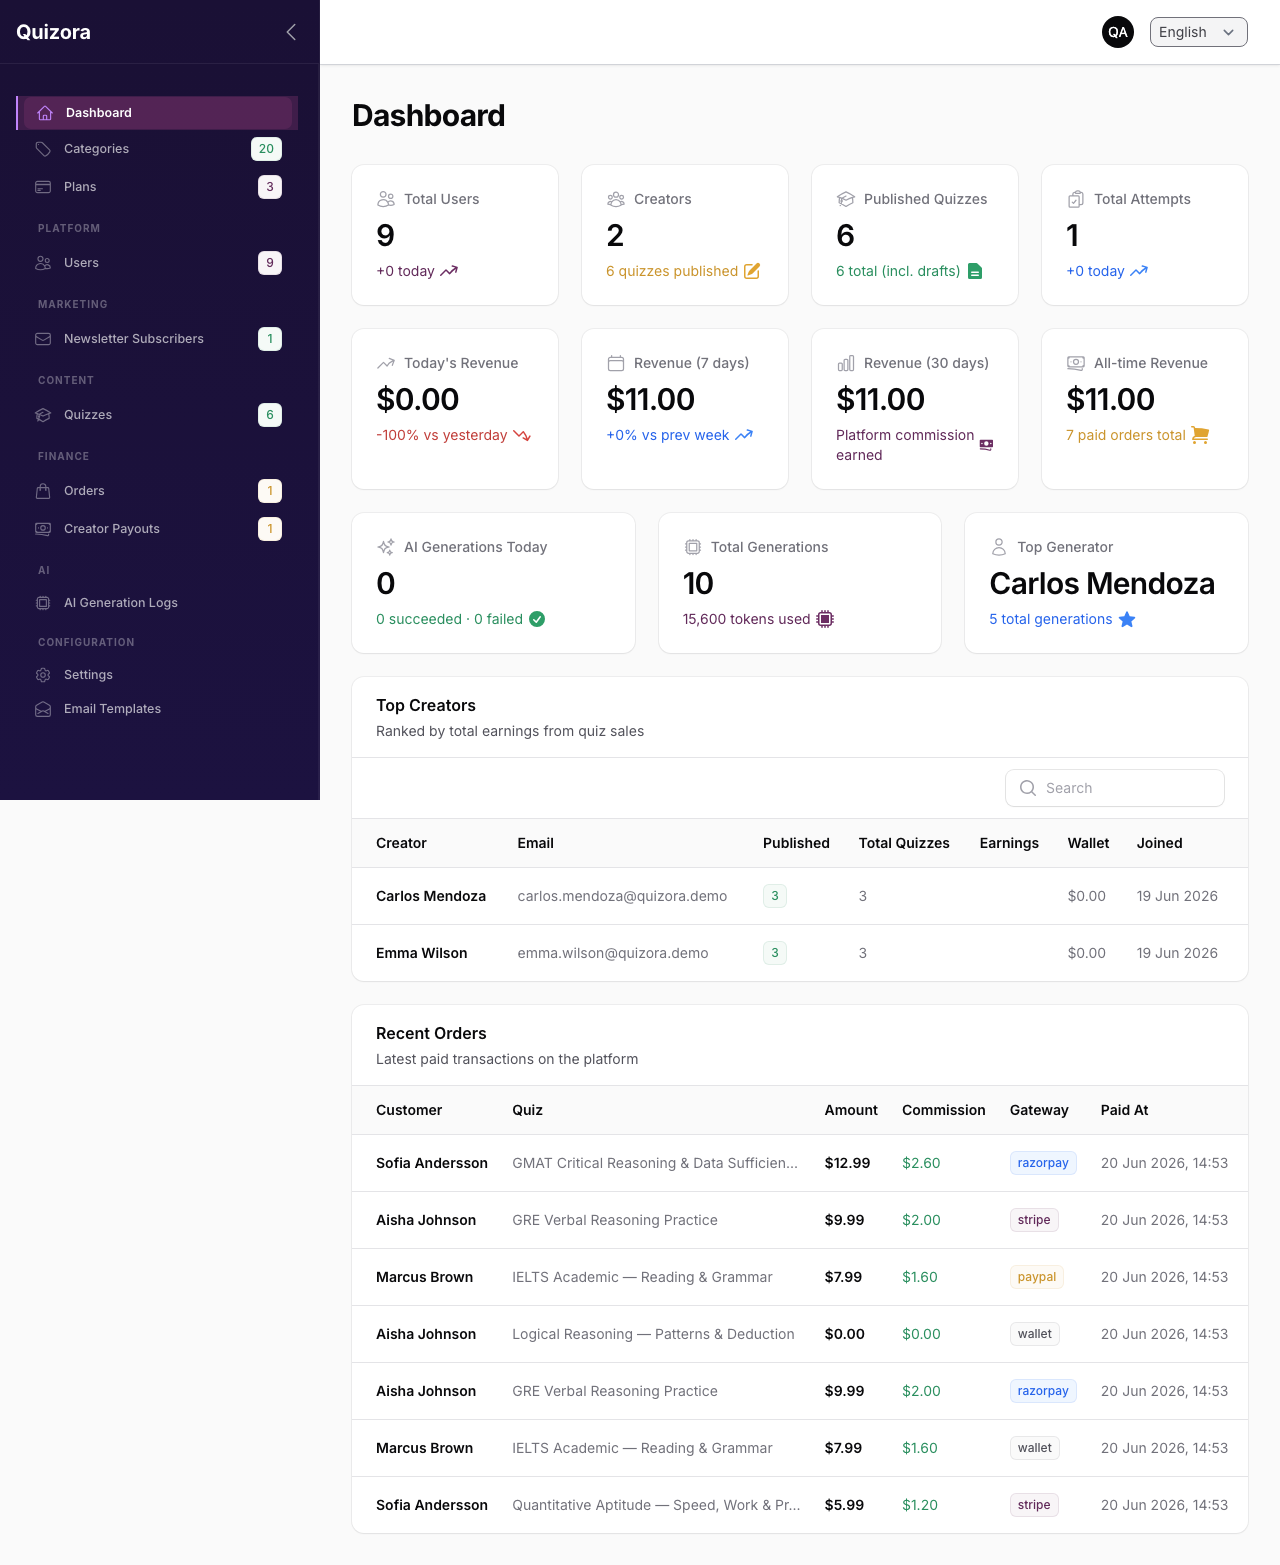This screenshot has height=1565, width=1280.
Task: Click the $5.99 amount cell
Action: 844,1505
